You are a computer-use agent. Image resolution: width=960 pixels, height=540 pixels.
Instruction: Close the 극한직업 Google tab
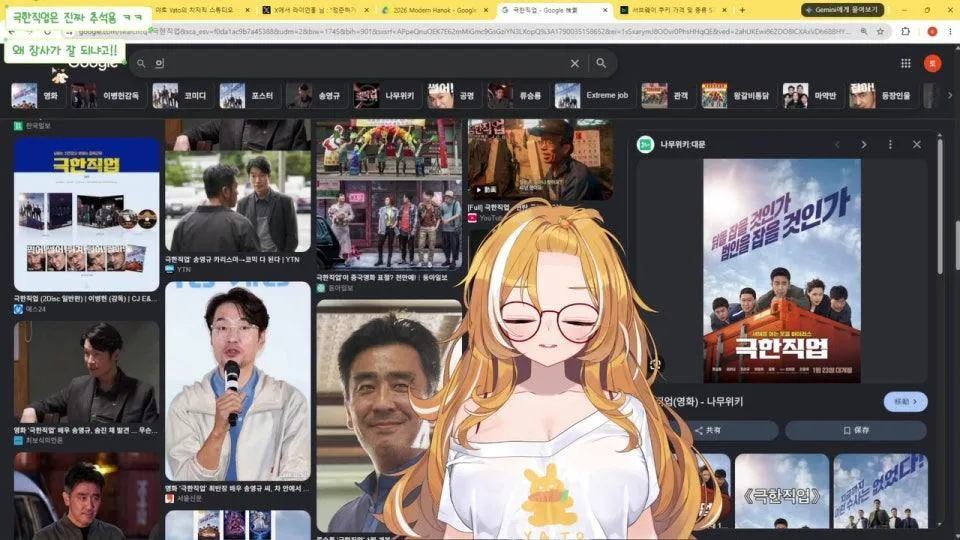[x=605, y=10]
